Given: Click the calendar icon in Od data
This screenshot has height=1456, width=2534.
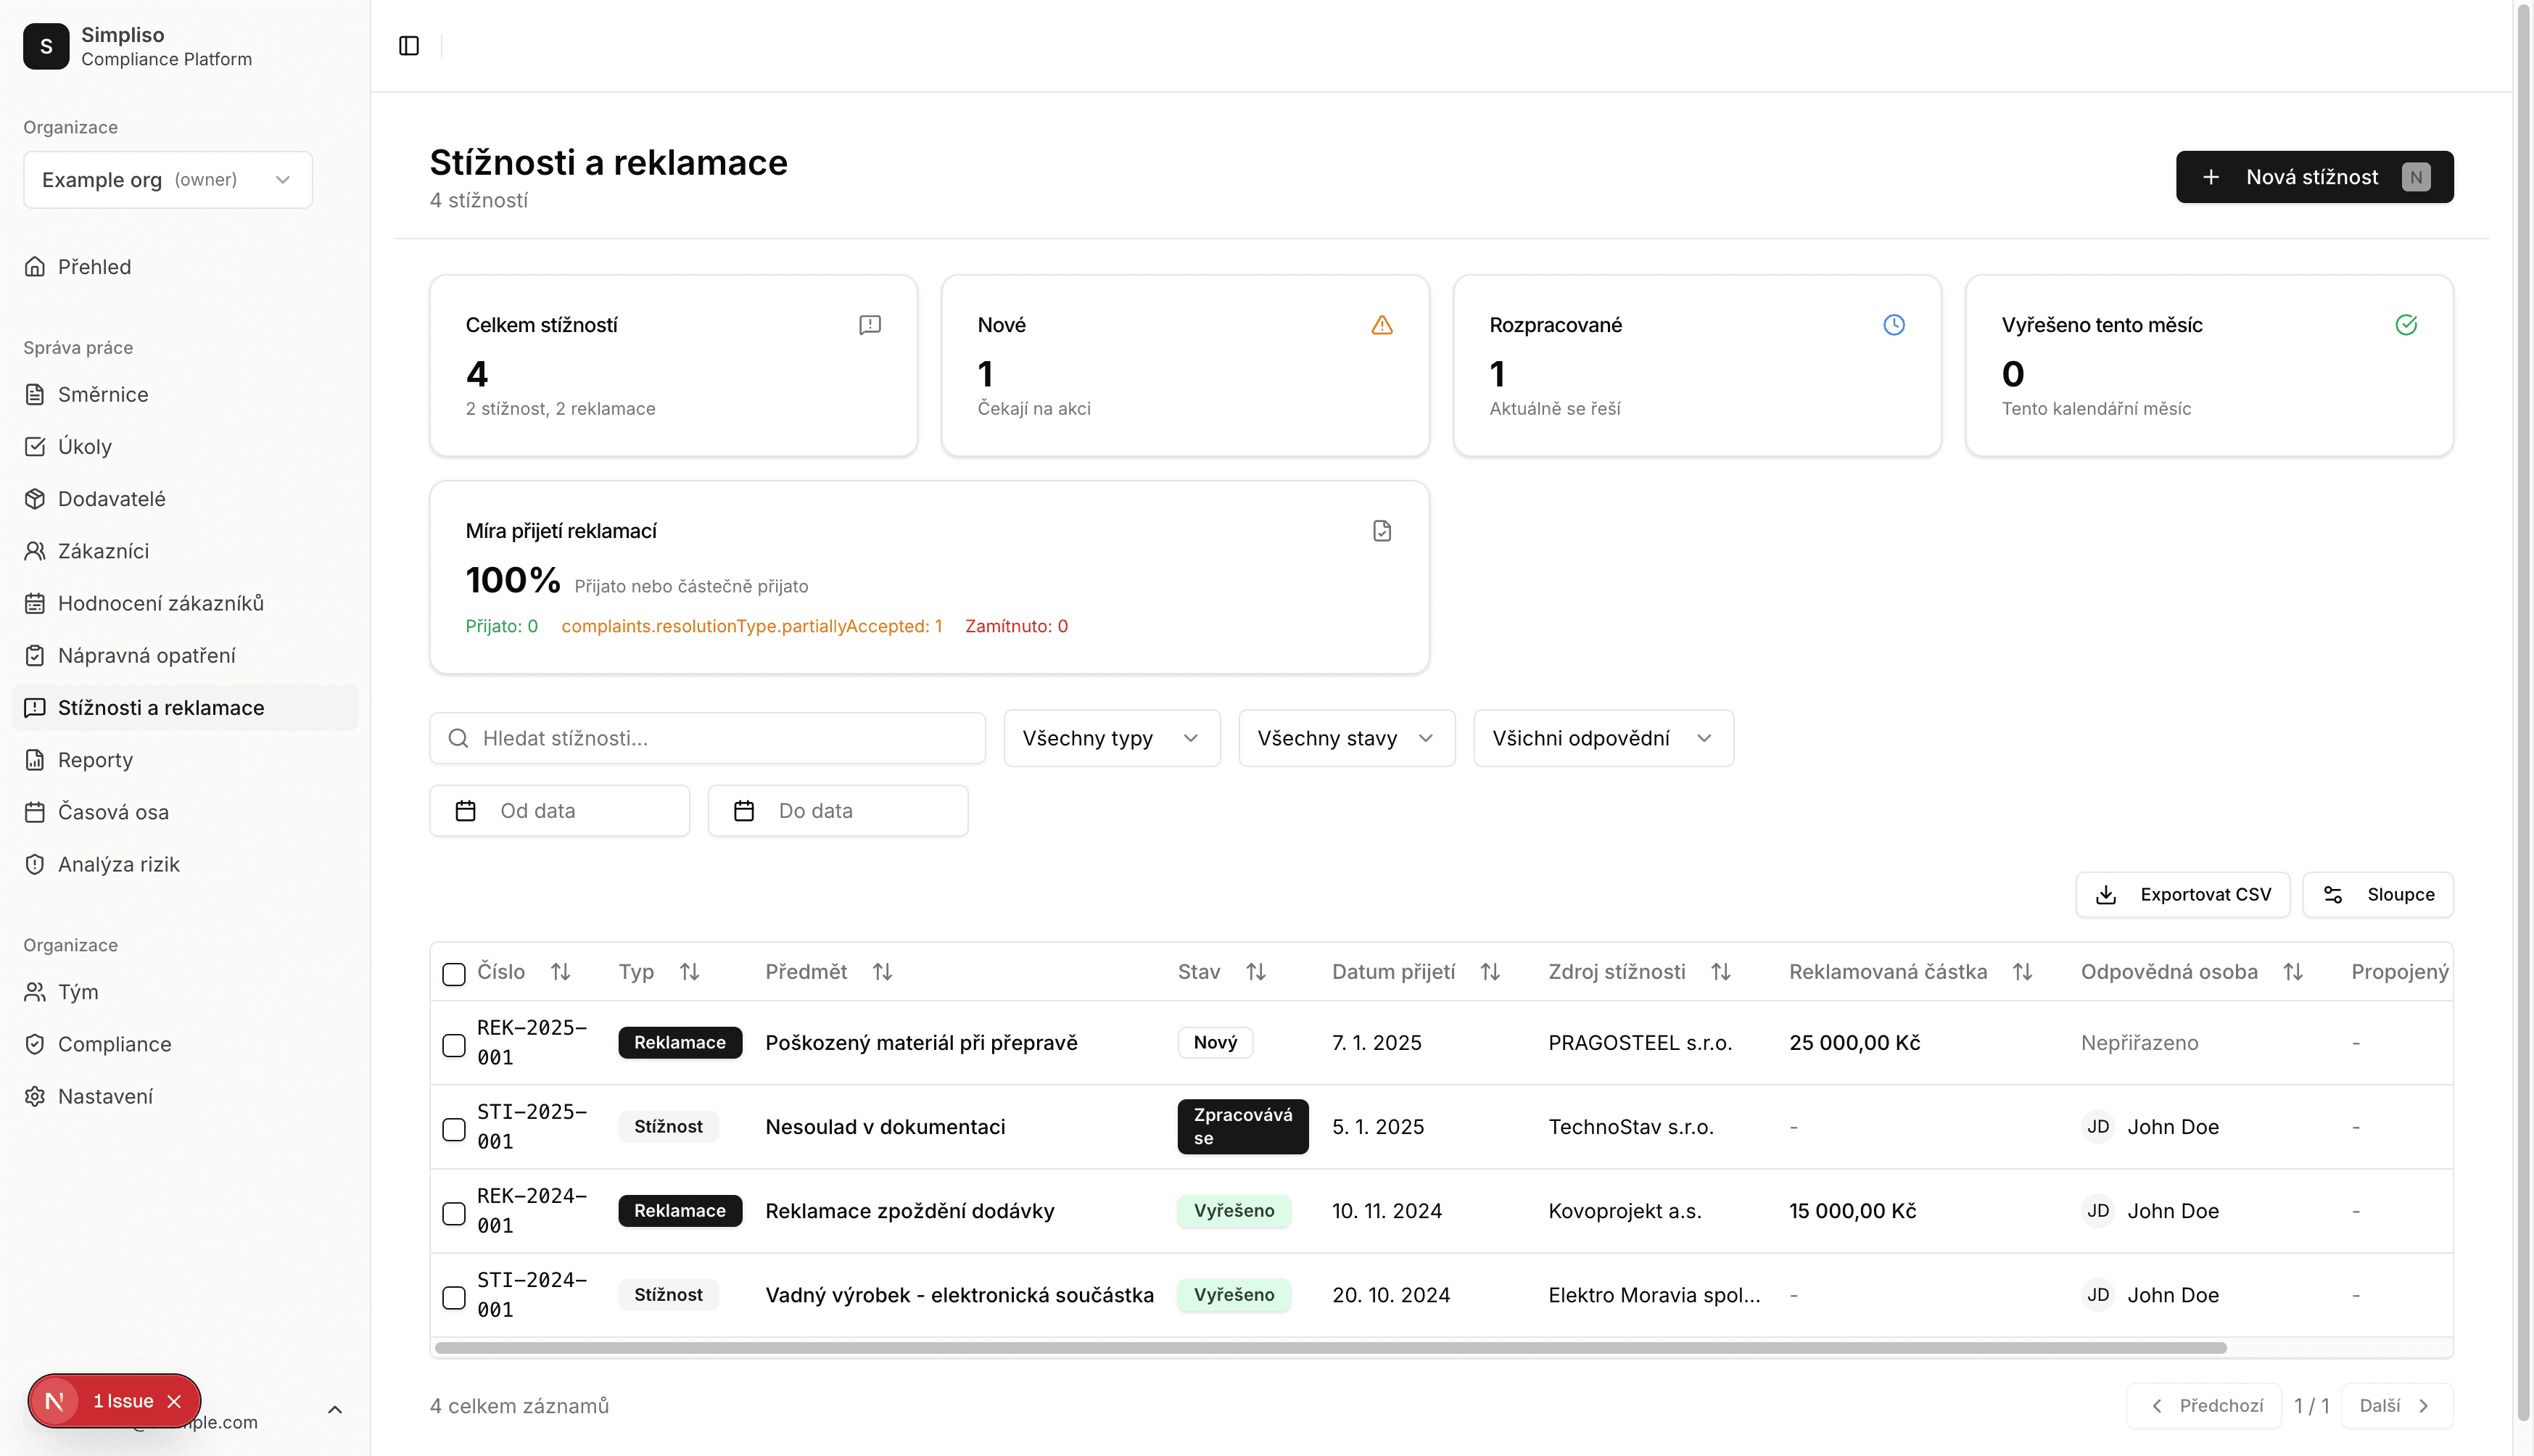Looking at the screenshot, I should (x=465, y=811).
